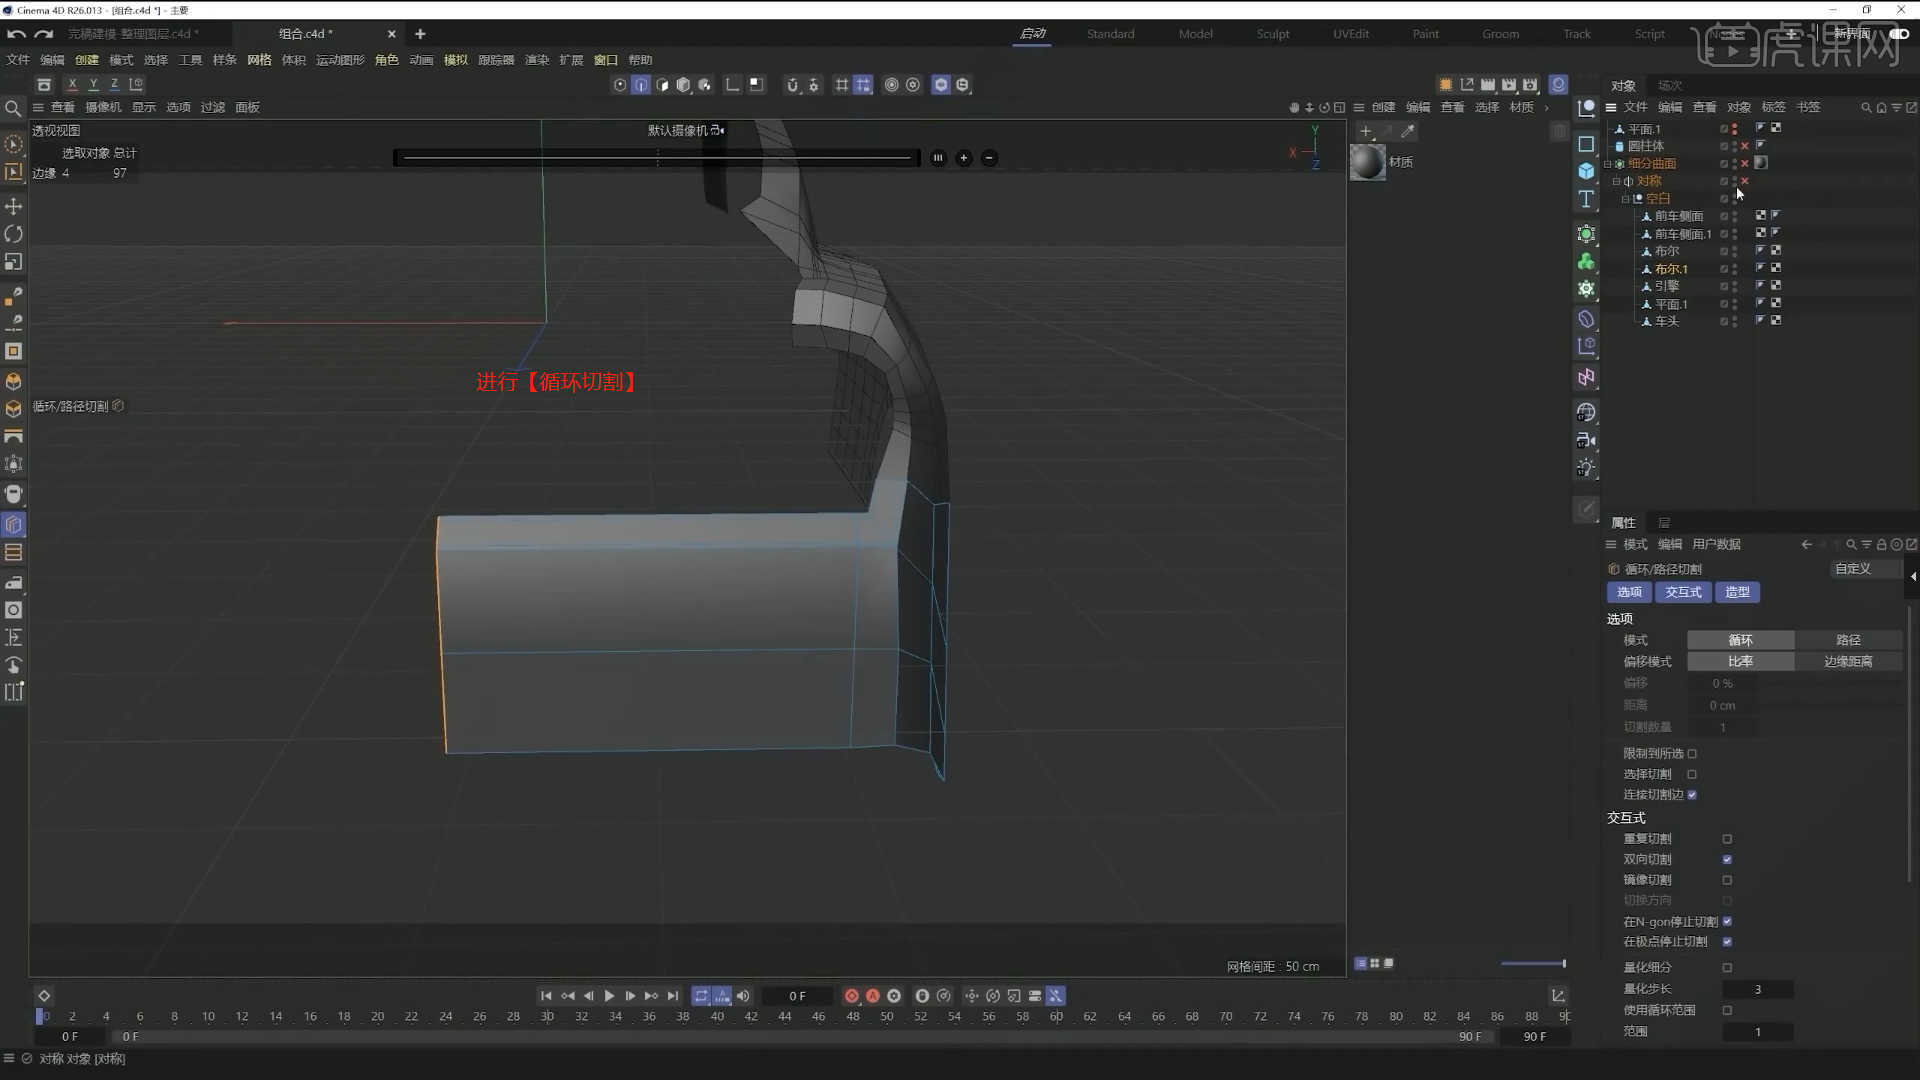Expand the Attributes panel side arrow
Viewport: 1920px width, 1080px height.
point(1913,576)
